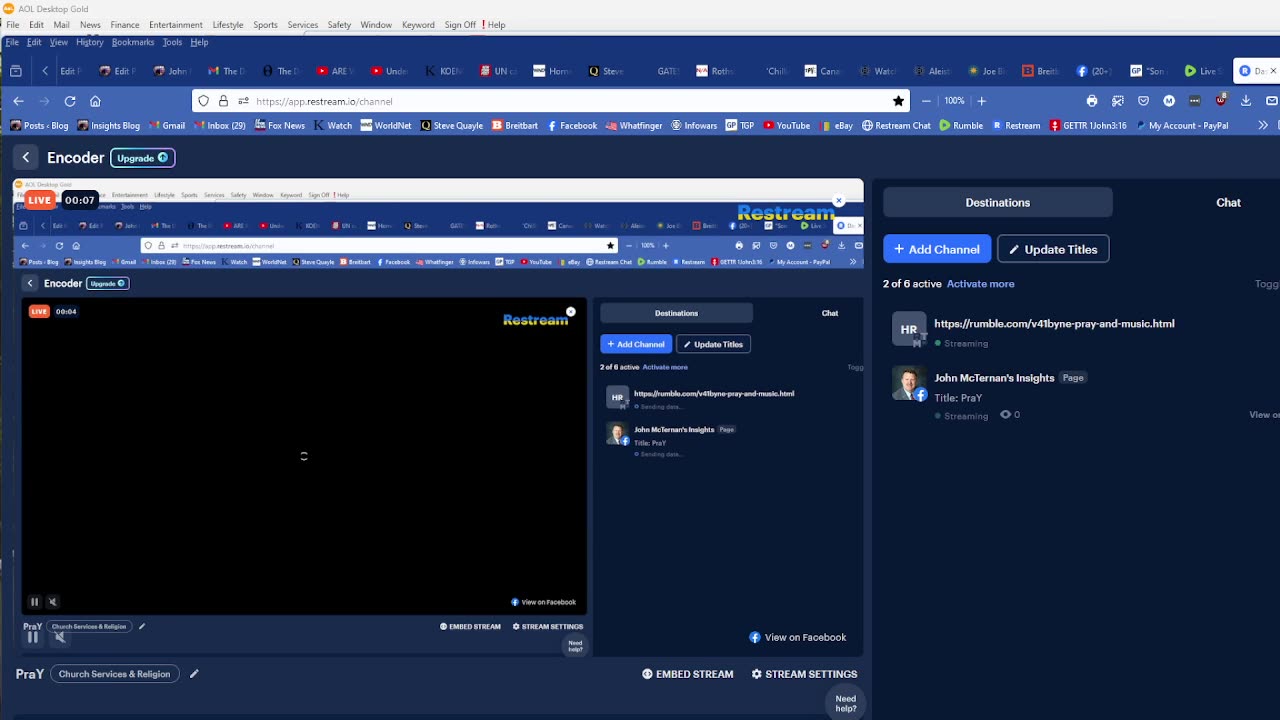The height and width of the screenshot is (720, 1280).
Task: Click the Upgrade button
Action: (x=142, y=158)
